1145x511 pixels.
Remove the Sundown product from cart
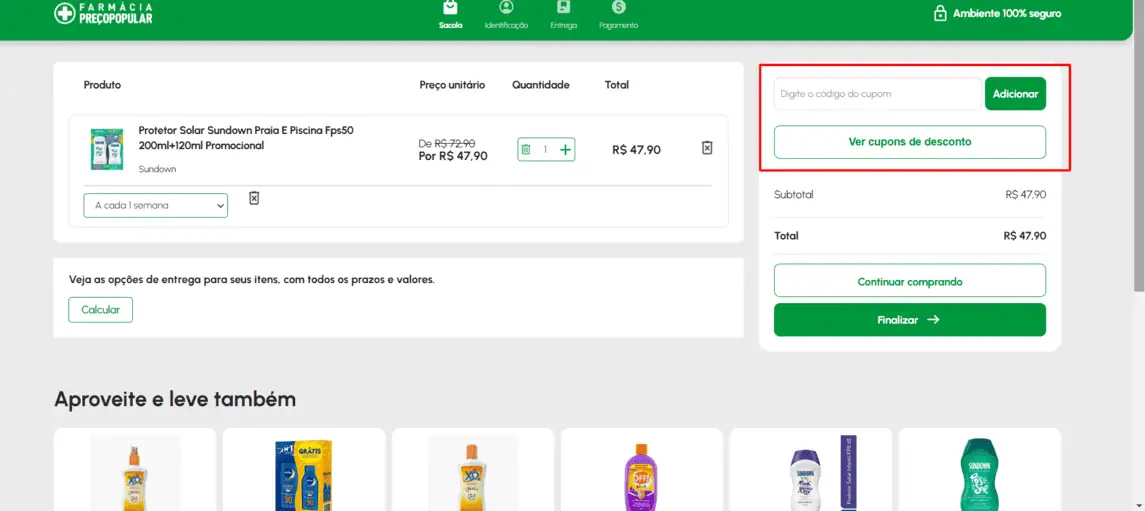(707, 148)
